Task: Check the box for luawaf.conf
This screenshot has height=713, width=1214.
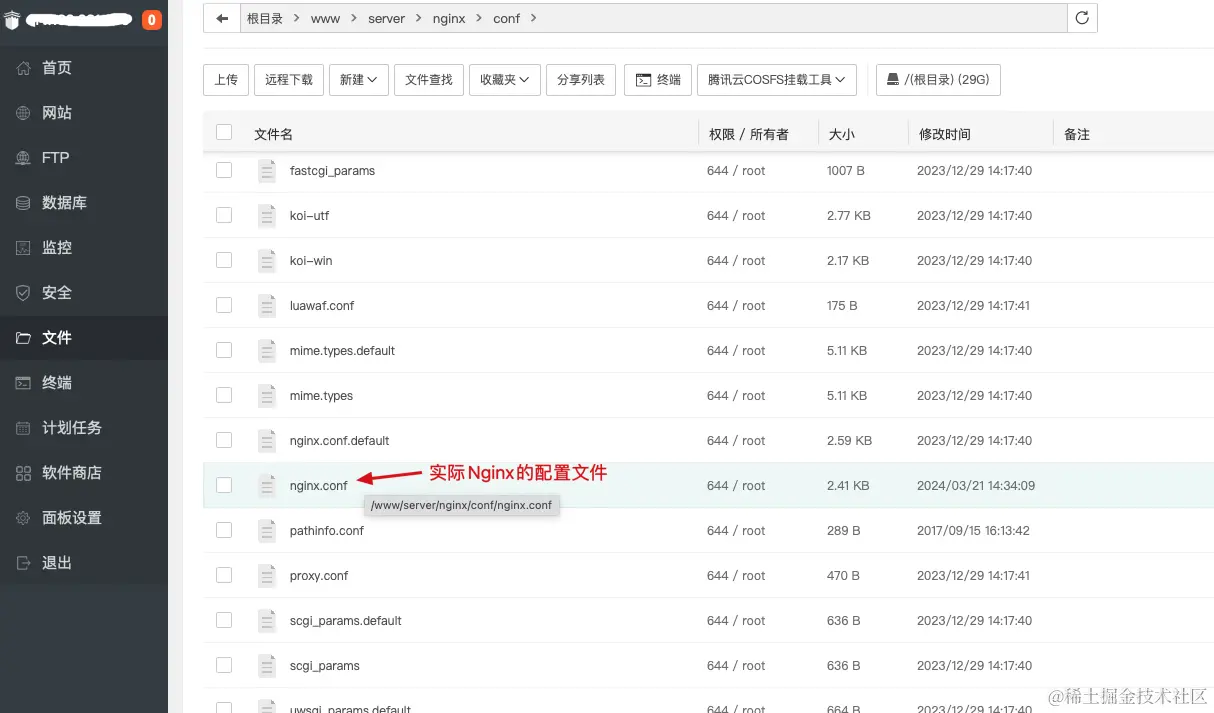Action: tap(224, 305)
